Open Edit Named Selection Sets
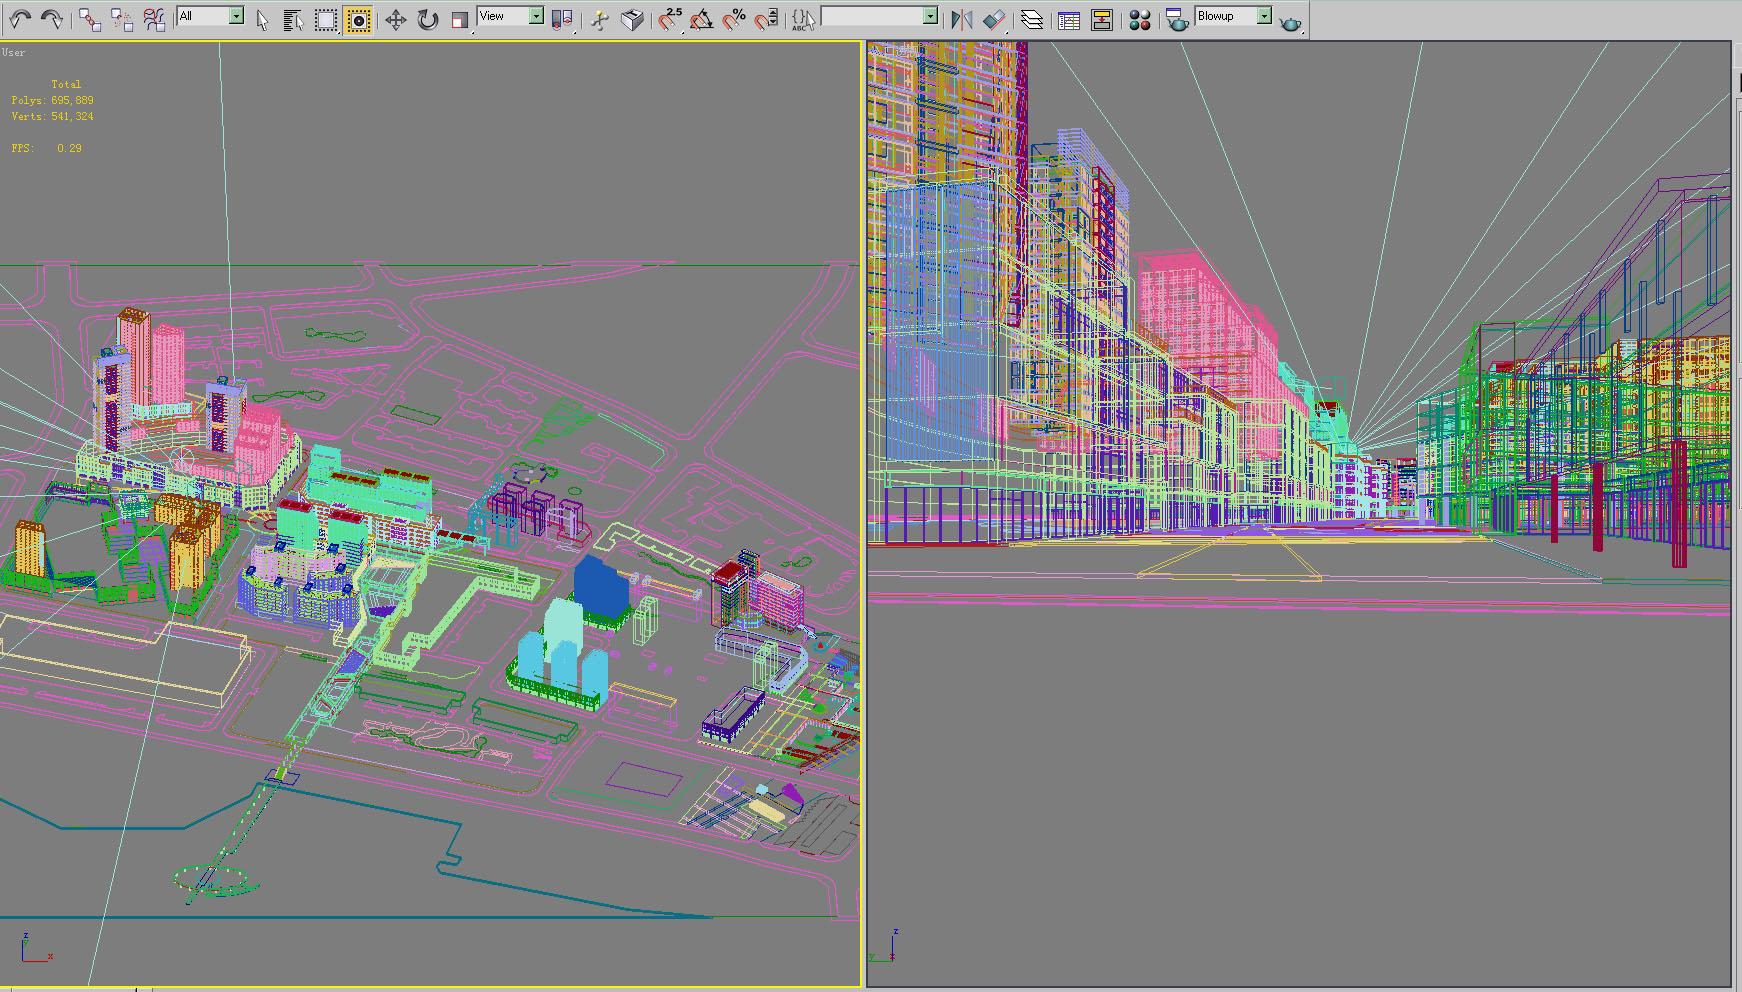 coord(803,19)
